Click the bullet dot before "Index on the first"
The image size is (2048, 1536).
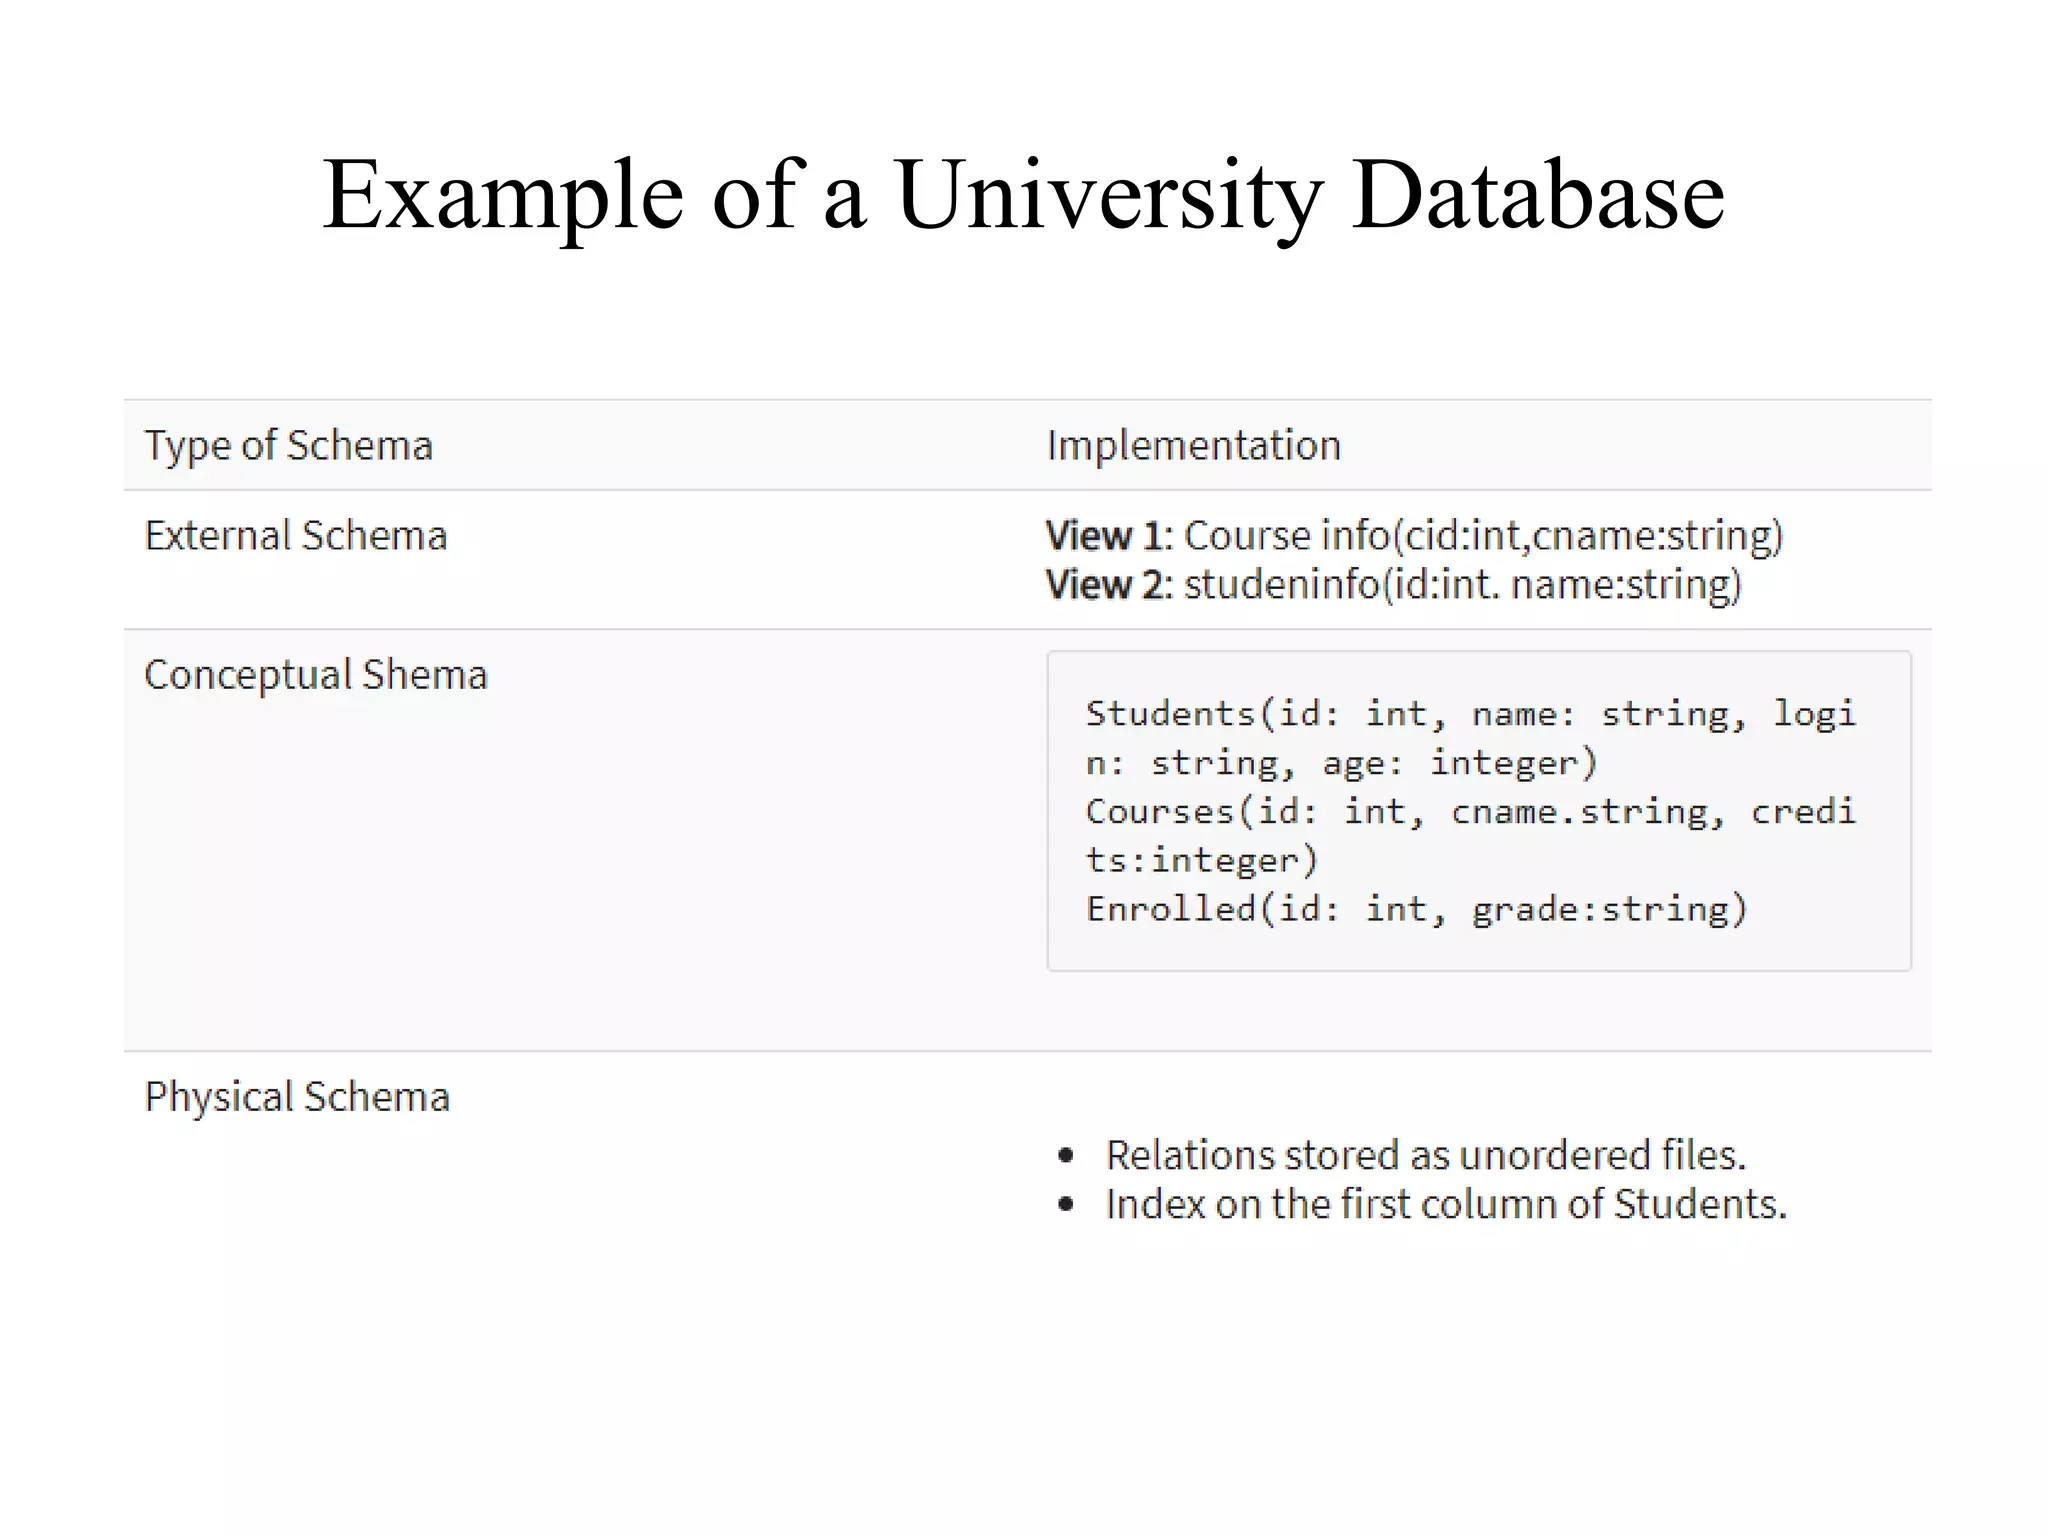1066,1204
